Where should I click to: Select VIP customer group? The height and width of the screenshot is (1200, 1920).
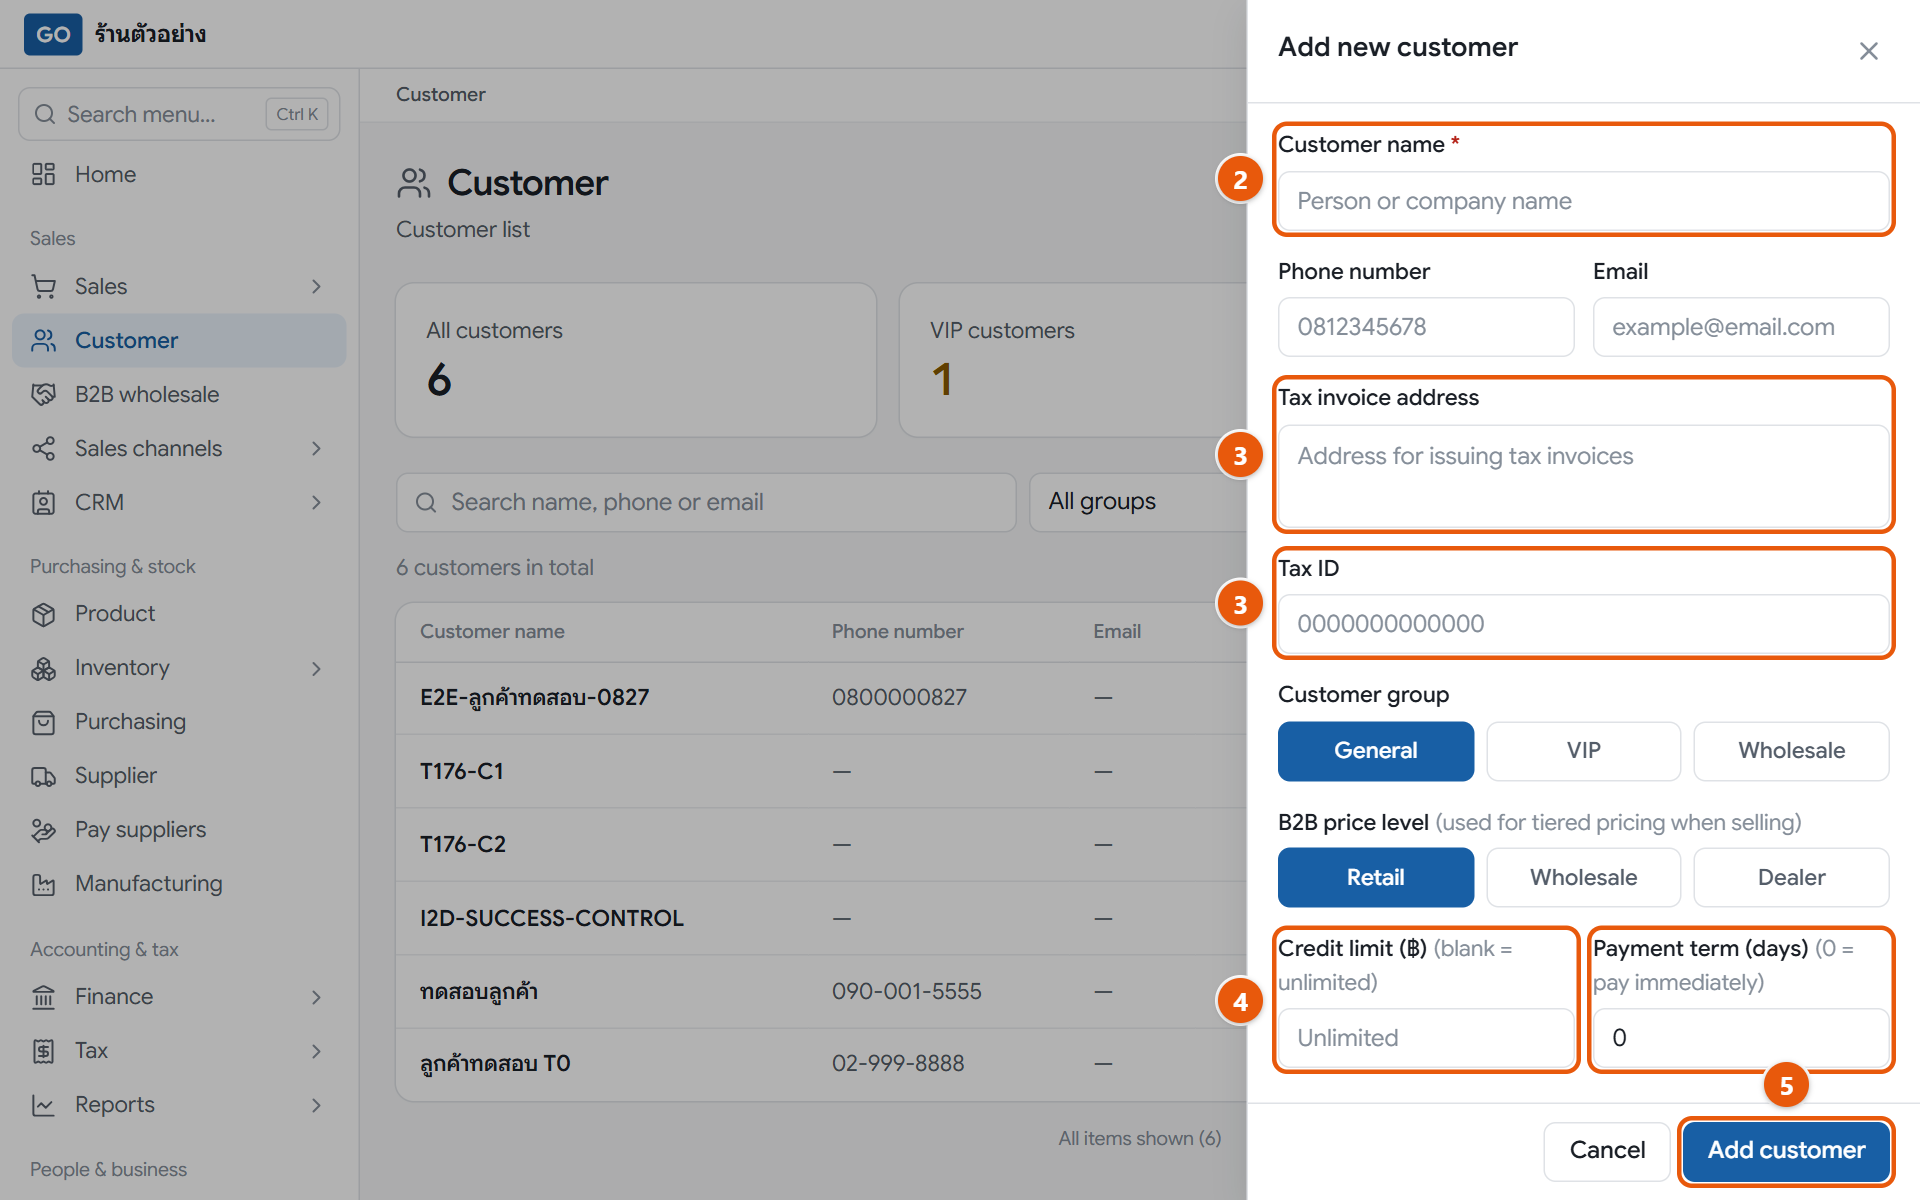click(x=1583, y=751)
